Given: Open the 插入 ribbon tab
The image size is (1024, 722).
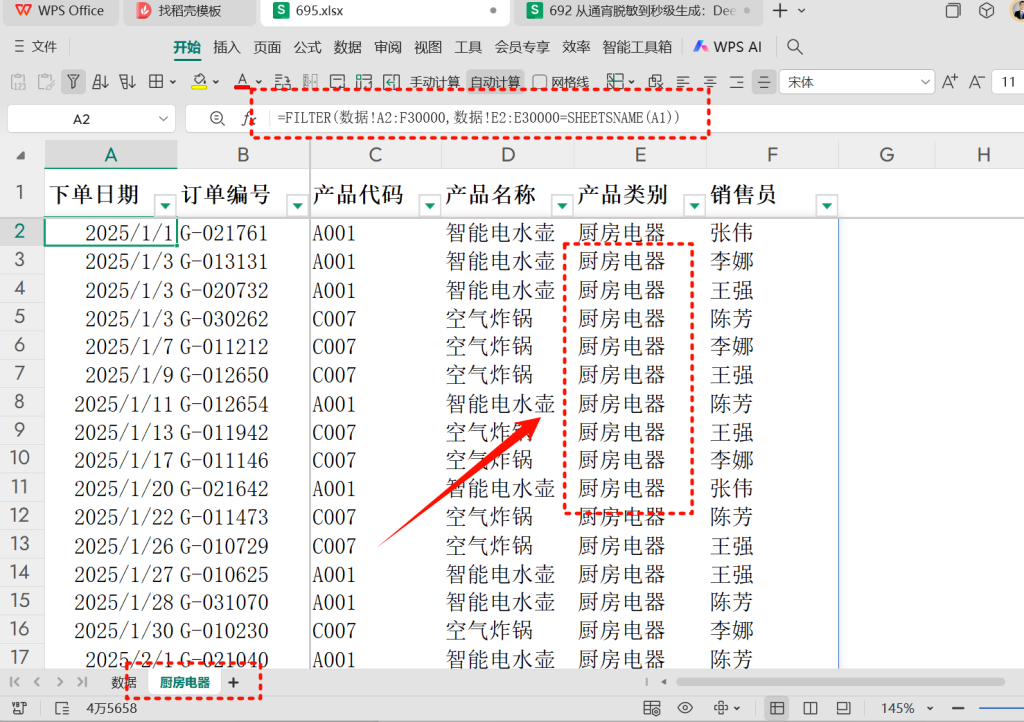Looking at the screenshot, I should [x=227, y=47].
